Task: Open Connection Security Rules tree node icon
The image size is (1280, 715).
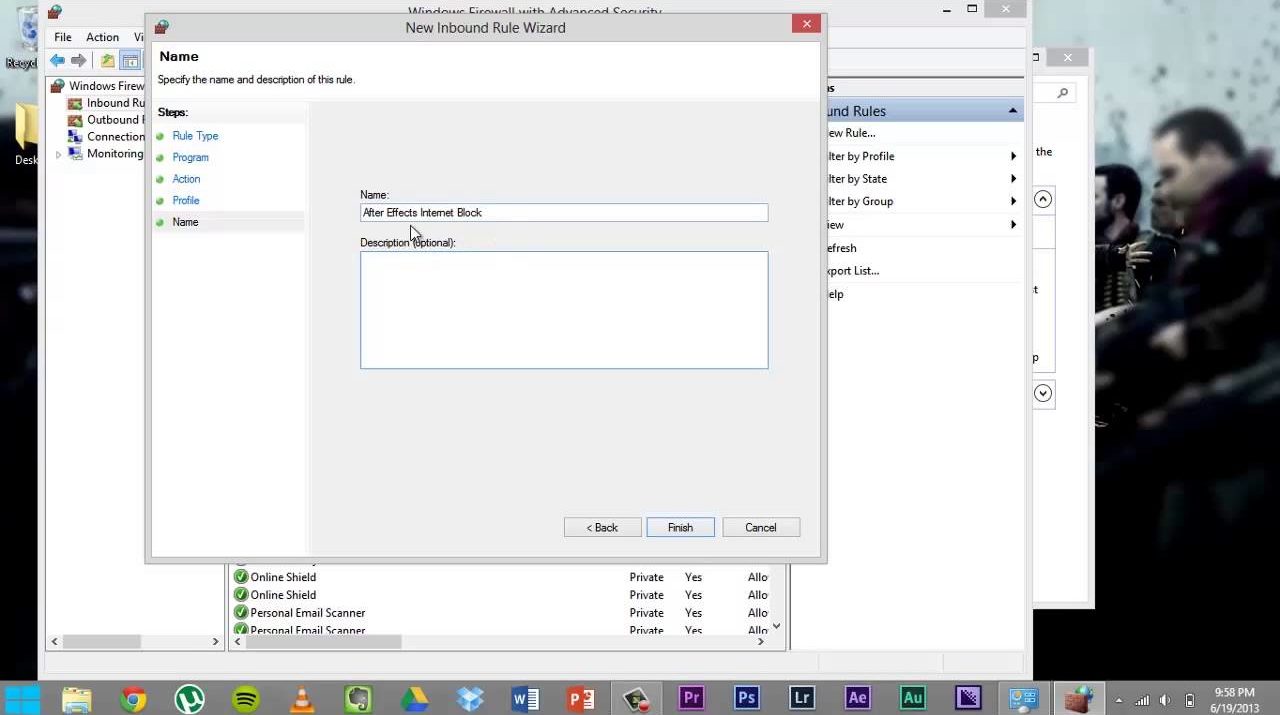Action: 75,137
